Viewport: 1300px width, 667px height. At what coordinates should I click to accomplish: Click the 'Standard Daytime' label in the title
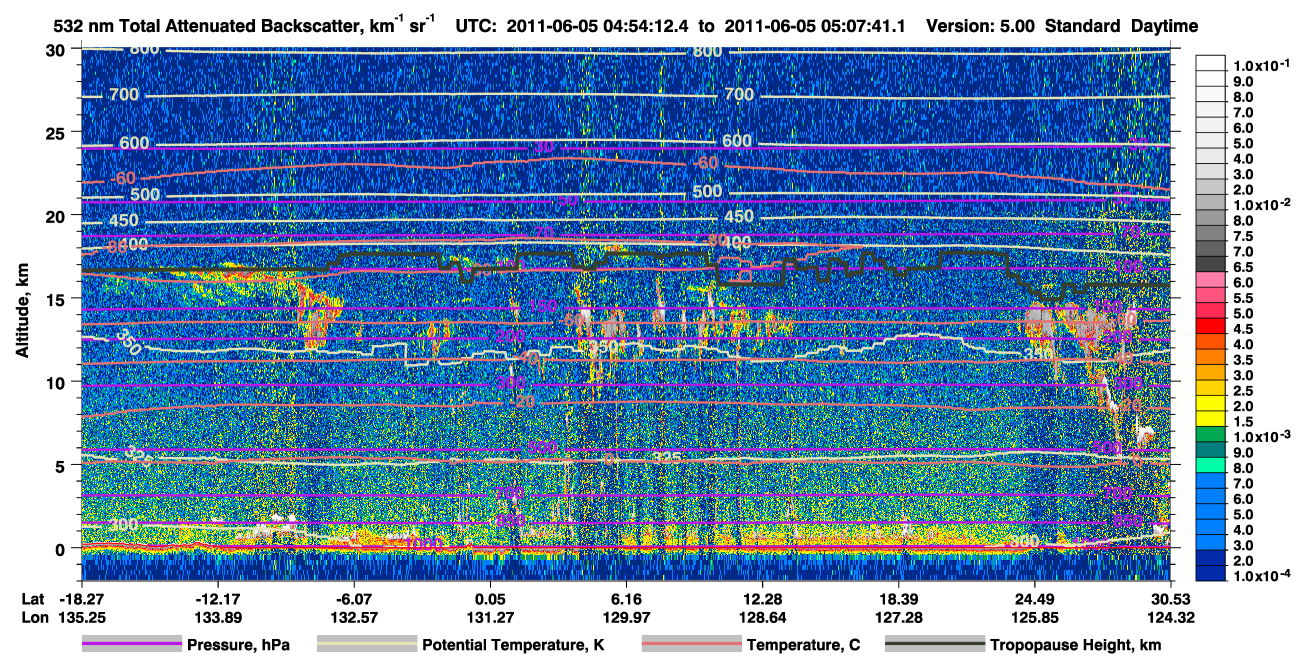(x=1121, y=27)
